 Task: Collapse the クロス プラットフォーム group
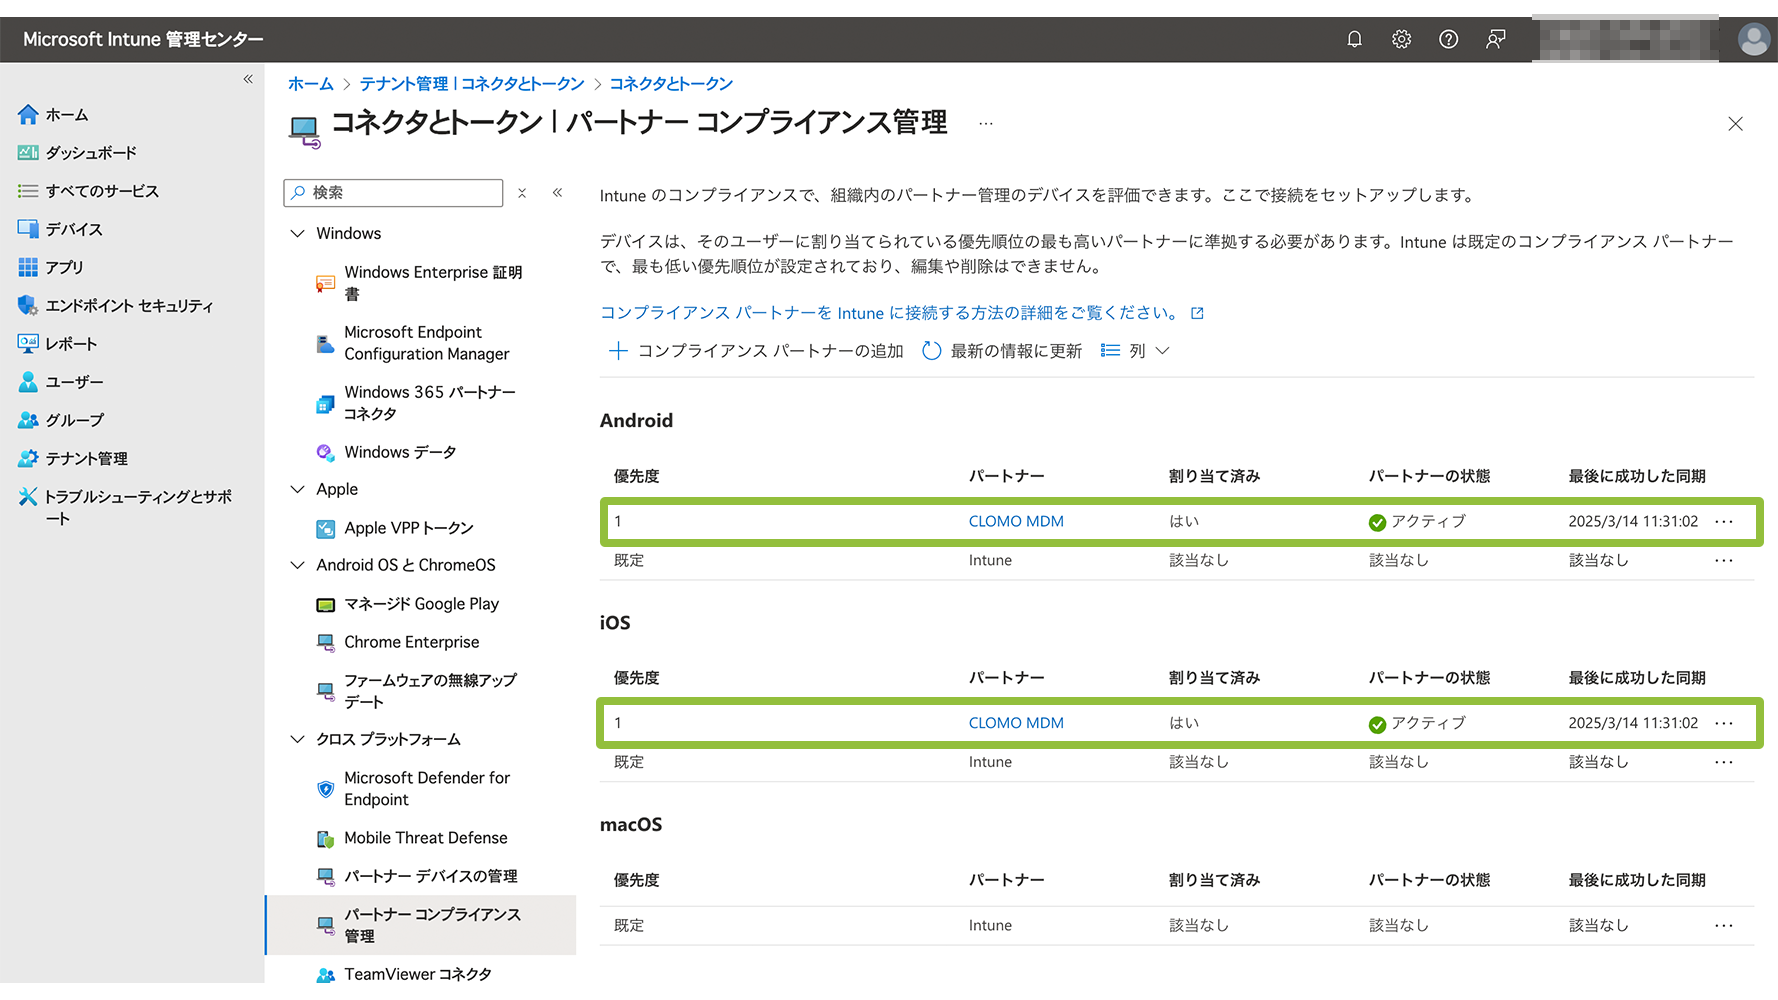[x=297, y=739]
